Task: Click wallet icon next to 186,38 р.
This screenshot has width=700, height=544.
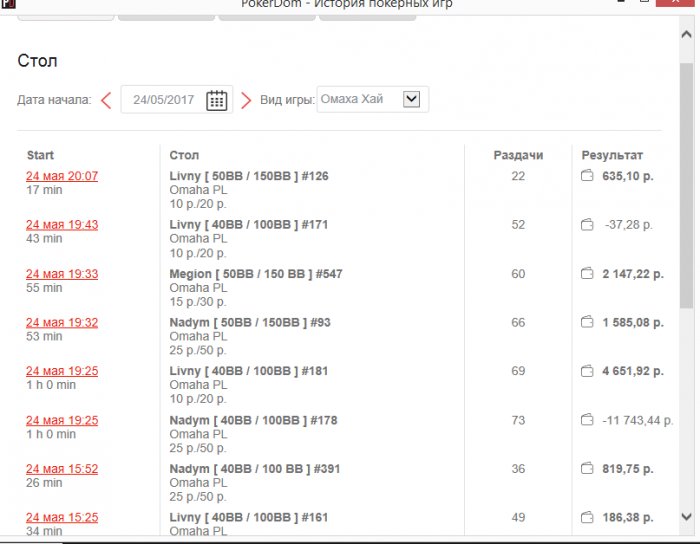Action: [587, 517]
